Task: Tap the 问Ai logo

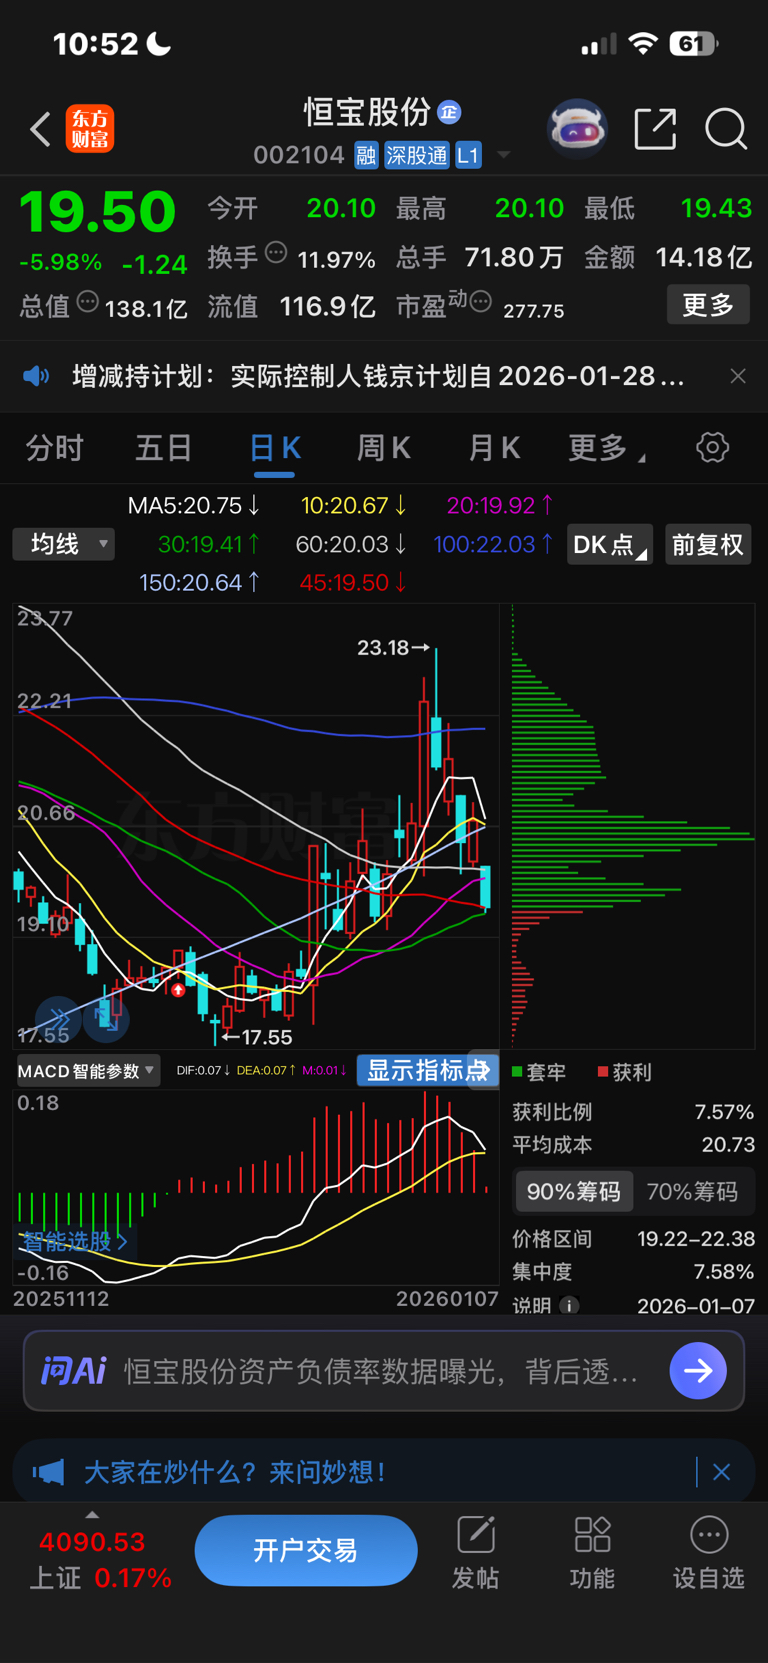Action: coord(74,1370)
